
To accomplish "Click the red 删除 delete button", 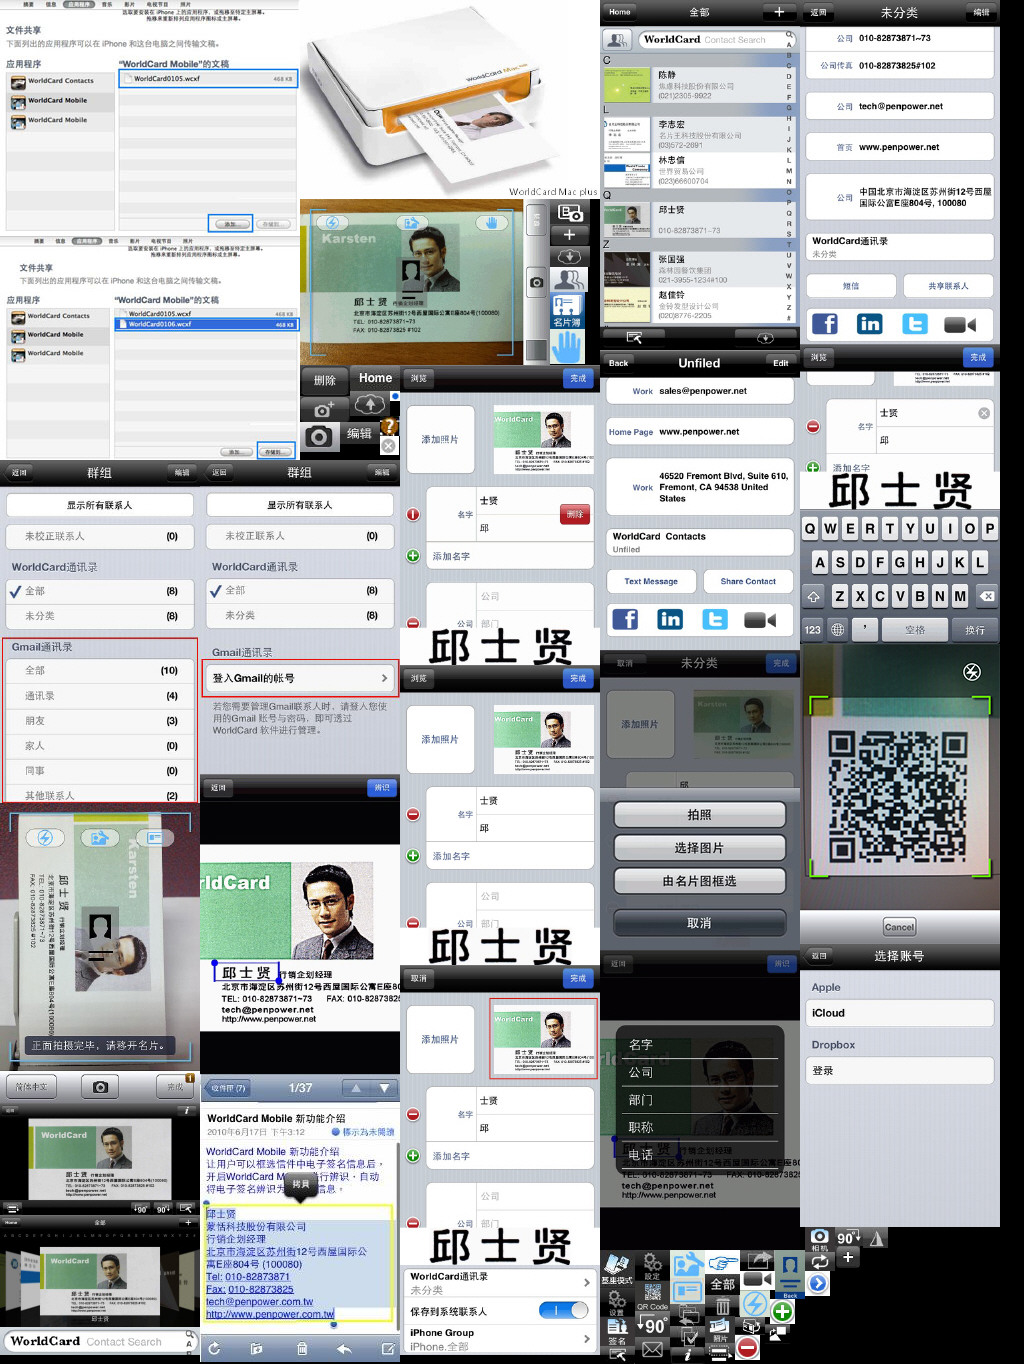I will pos(575,514).
